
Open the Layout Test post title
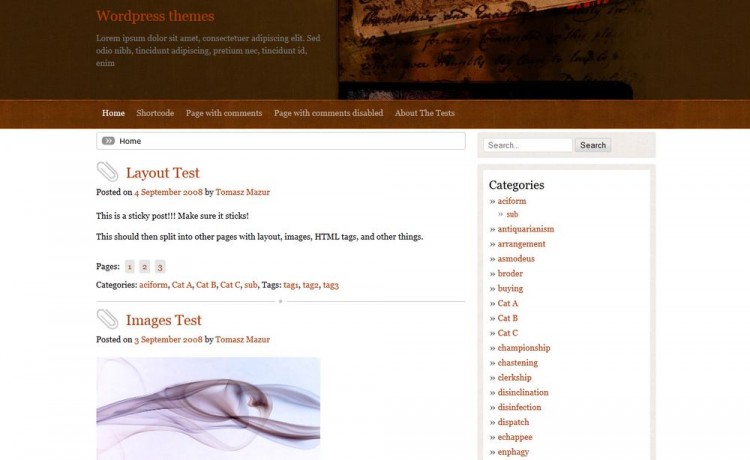point(162,173)
